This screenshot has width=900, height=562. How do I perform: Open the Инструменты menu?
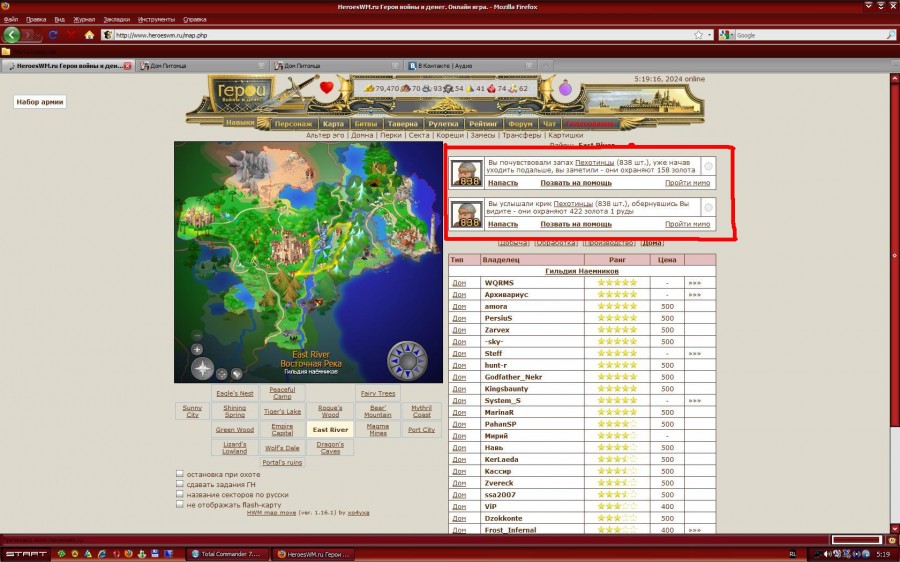pos(156,19)
